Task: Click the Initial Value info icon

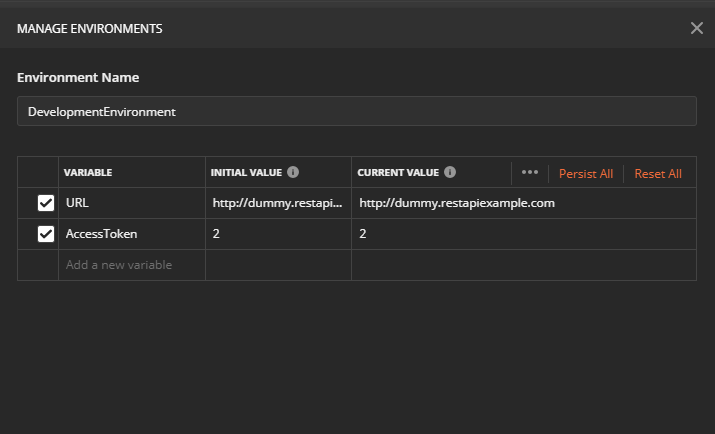Action: [293, 172]
